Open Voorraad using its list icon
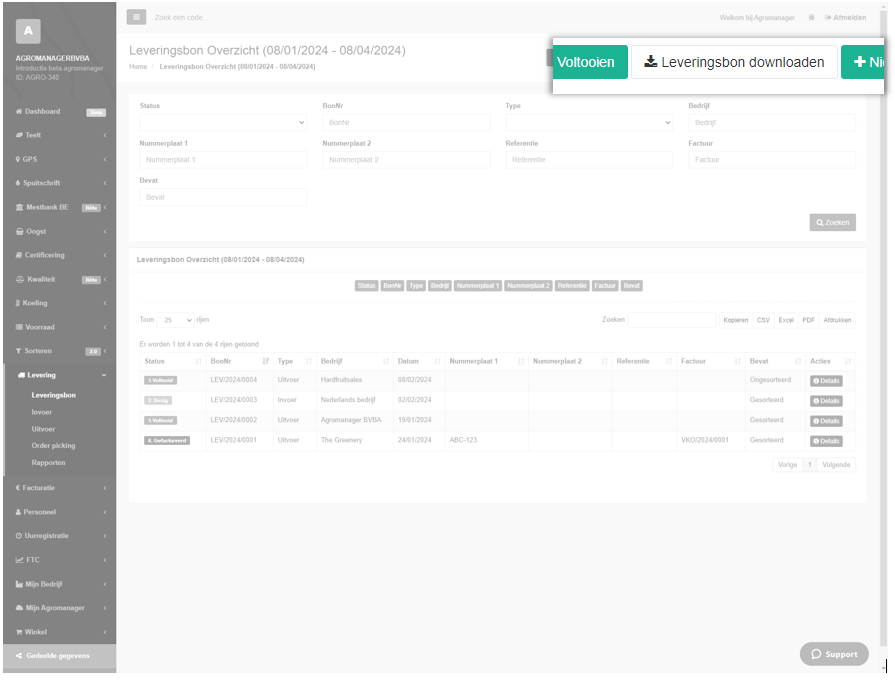 [x=20, y=327]
